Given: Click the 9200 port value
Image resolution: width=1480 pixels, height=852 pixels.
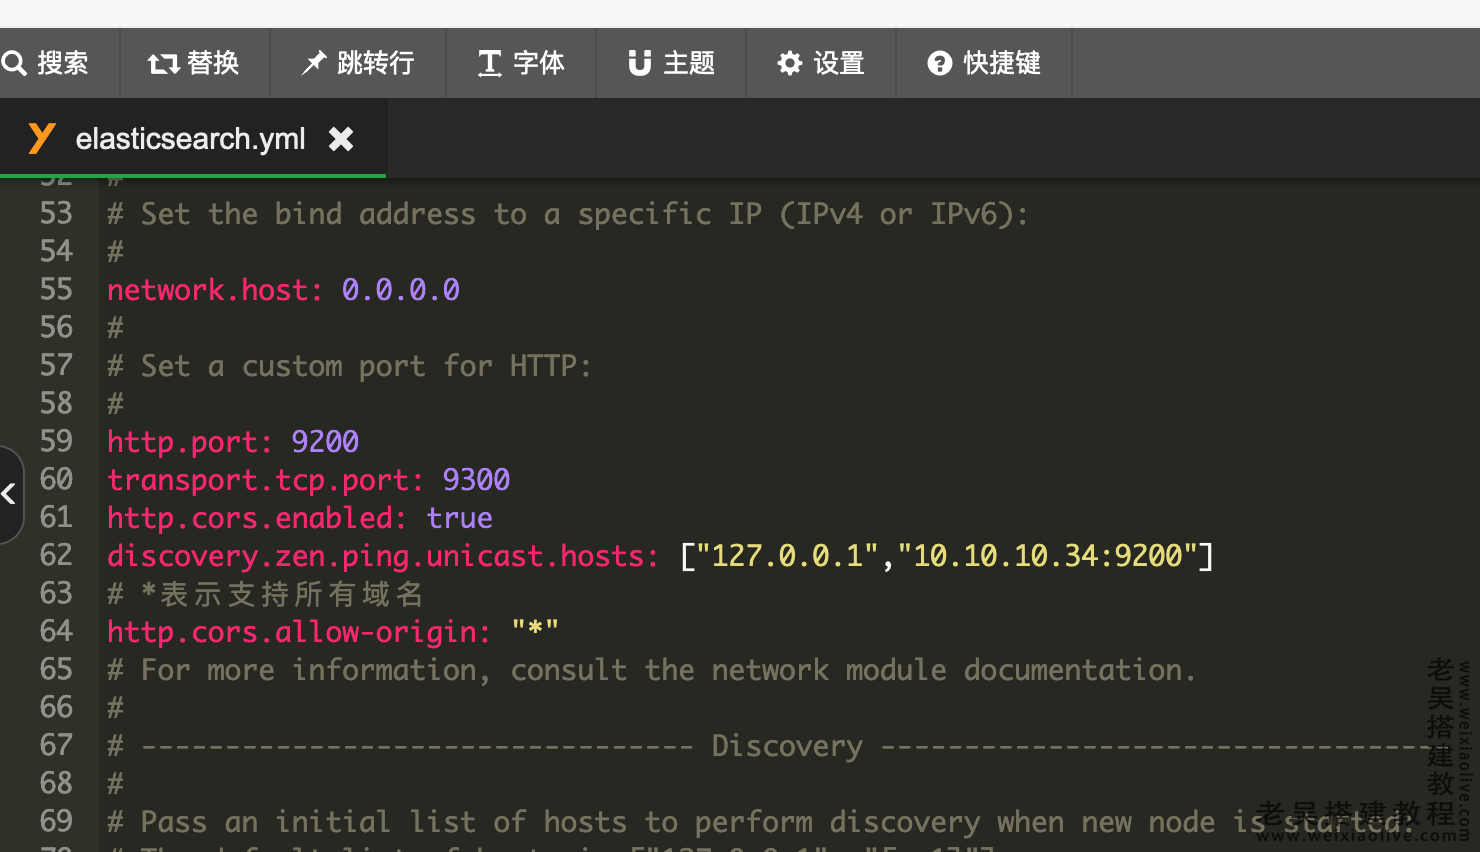Looking at the screenshot, I should pyautogui.click(x=325, y=442).
